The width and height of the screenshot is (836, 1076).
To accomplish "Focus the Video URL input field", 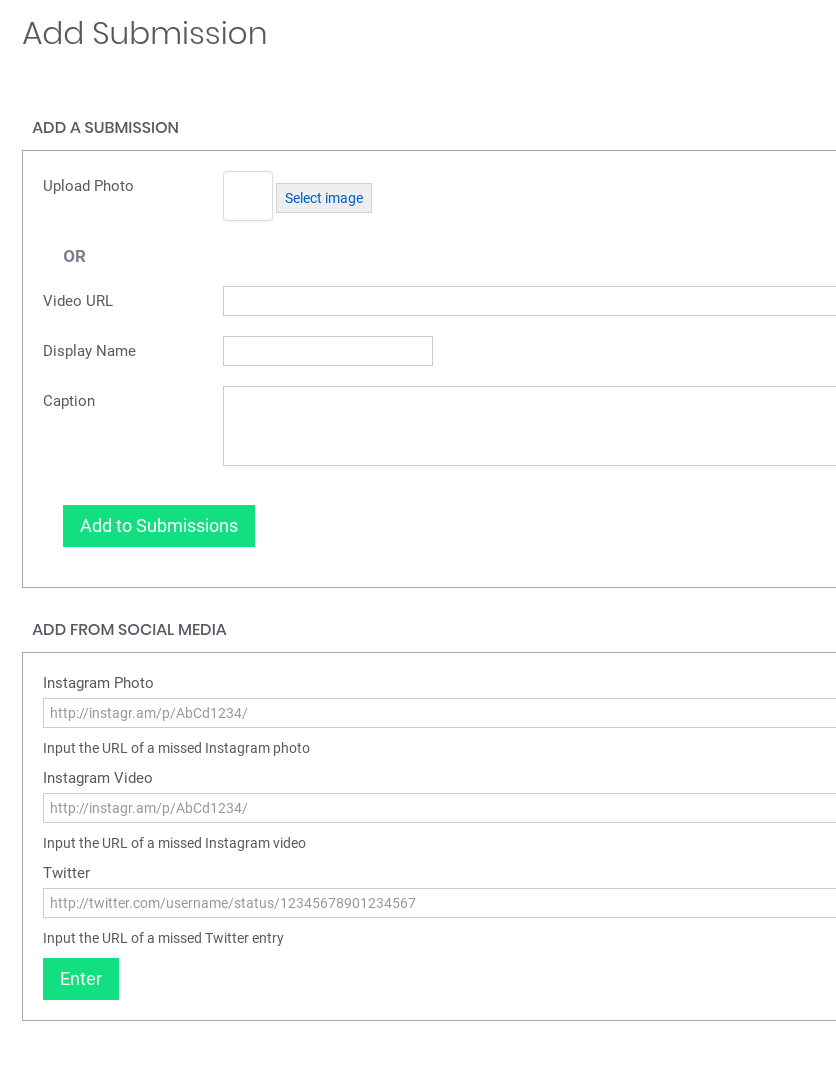I will 528,301.
